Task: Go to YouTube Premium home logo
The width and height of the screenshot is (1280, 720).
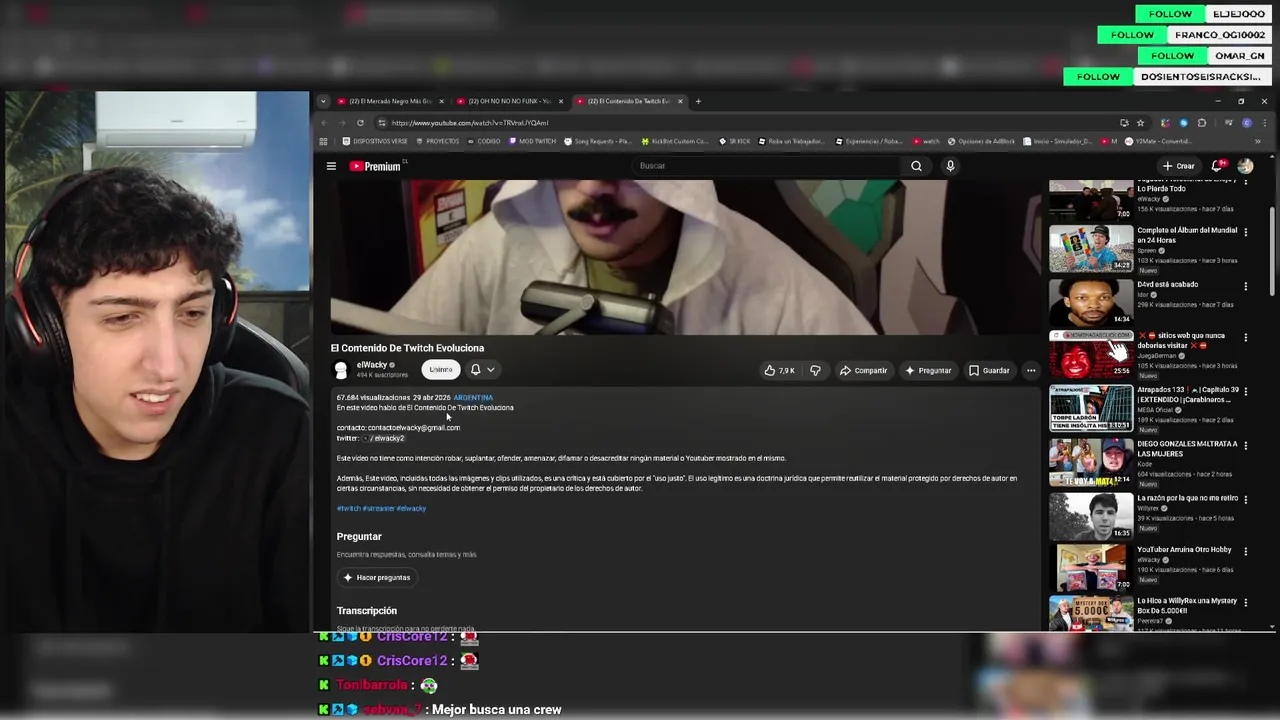Action: pyautogui.click(x=375, y=166)
